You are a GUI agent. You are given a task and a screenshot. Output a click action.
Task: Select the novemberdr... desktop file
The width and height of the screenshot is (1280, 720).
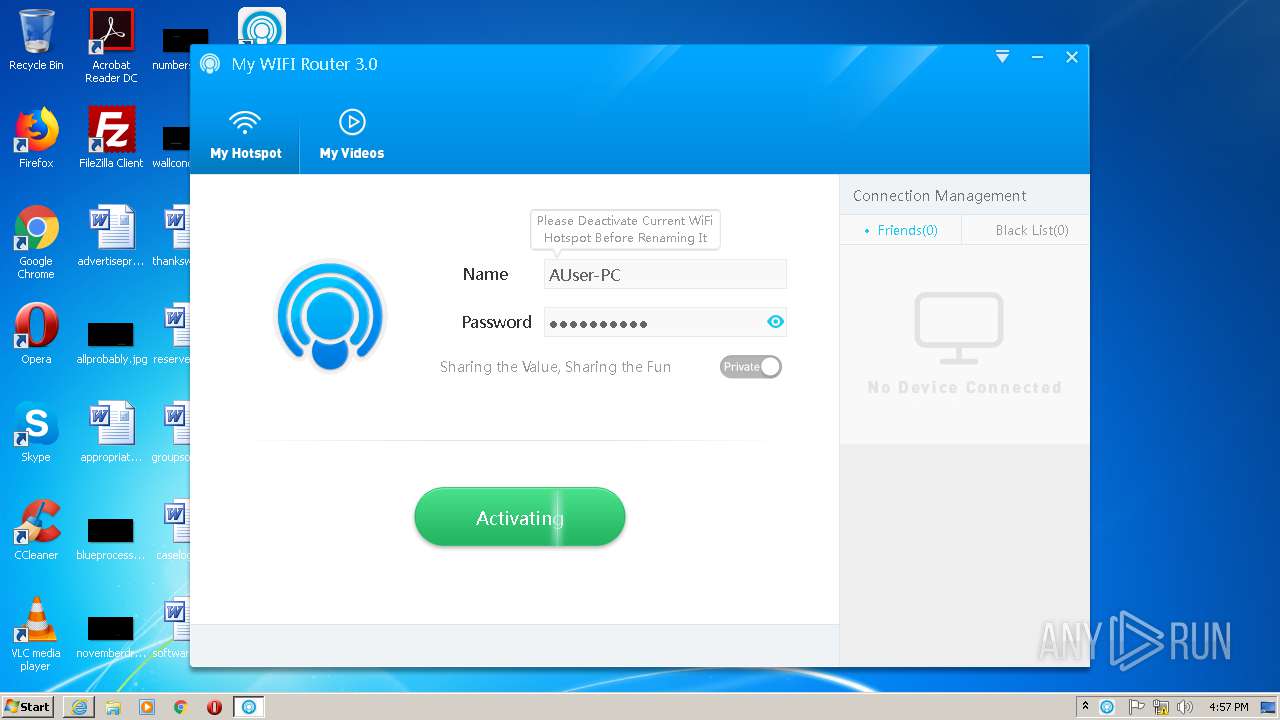pos(111,636)
